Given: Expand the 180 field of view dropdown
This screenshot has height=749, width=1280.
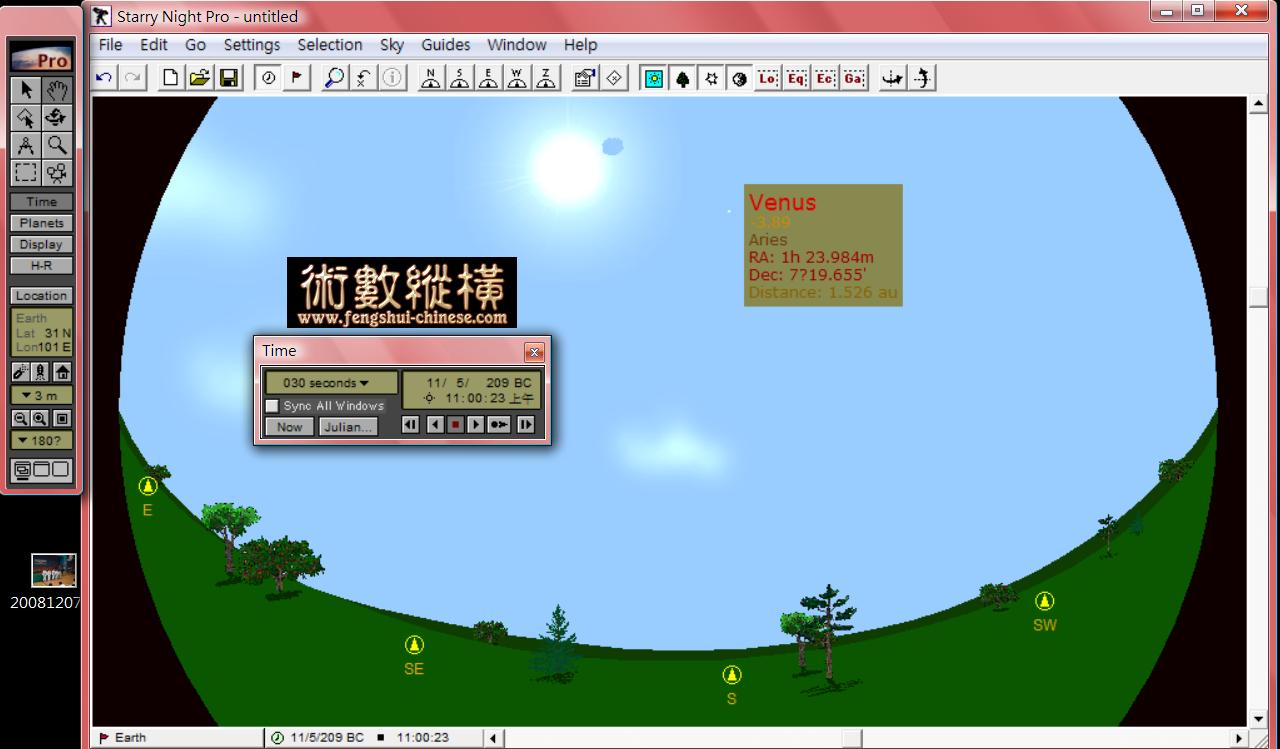Looking at the screenshot, I should pyautogui.click(x=41, y=440).
